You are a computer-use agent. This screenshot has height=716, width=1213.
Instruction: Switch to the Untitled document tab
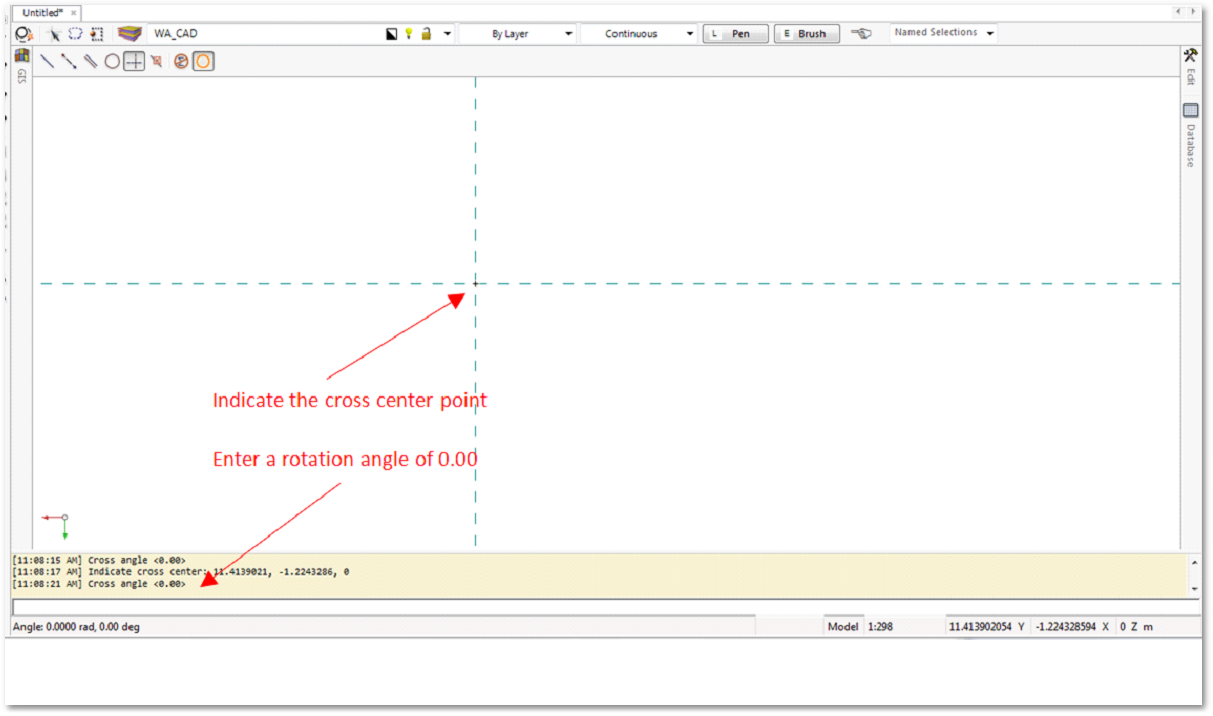coord(41,12)
